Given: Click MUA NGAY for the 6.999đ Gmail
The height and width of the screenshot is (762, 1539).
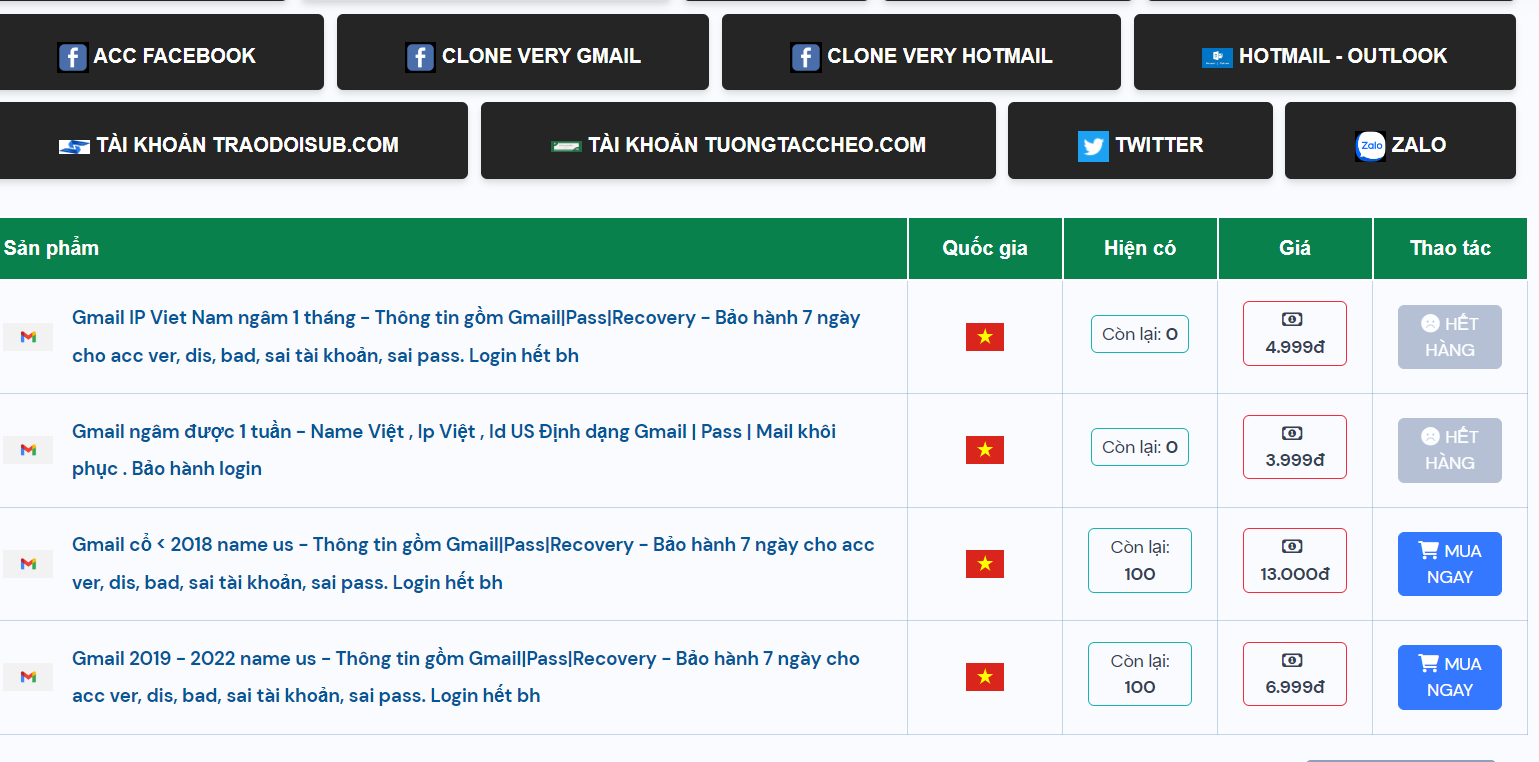Looking at the screenshot, I should click(1450, 677).
